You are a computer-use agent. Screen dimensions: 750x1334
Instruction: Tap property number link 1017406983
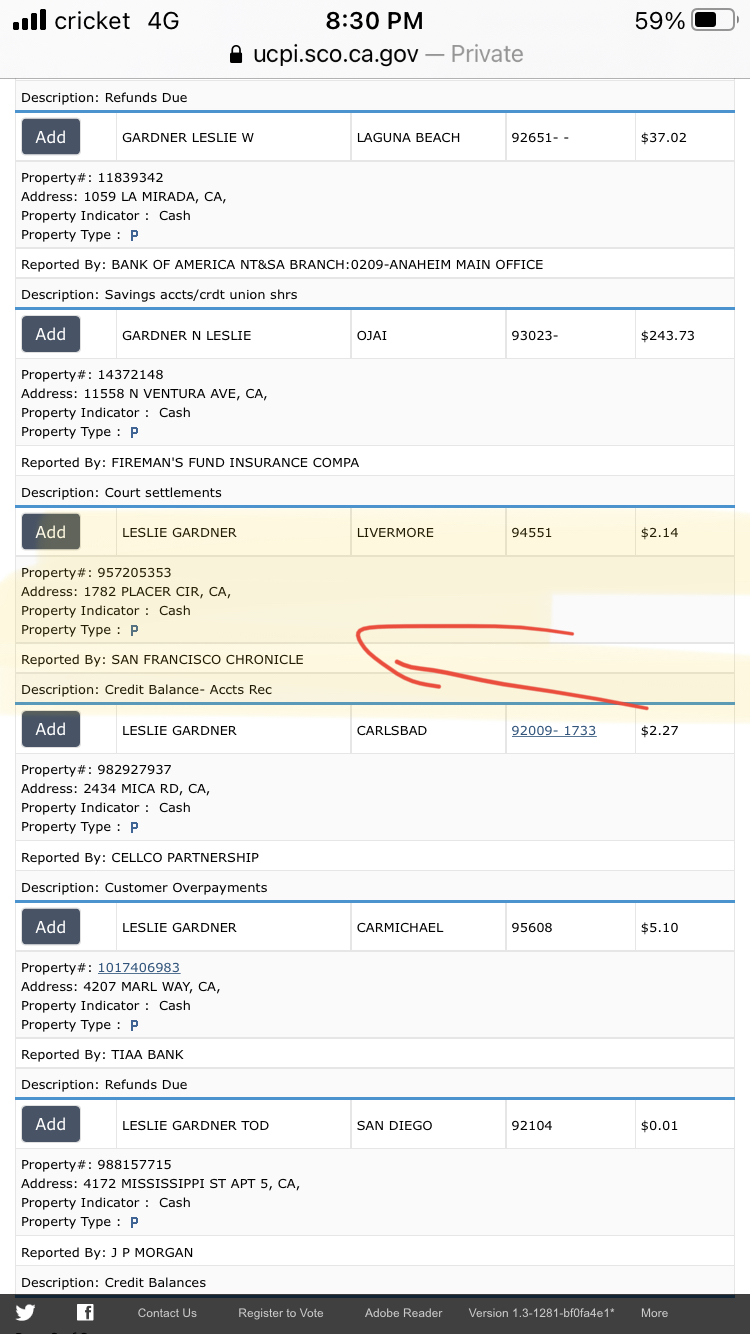point(139,967)
